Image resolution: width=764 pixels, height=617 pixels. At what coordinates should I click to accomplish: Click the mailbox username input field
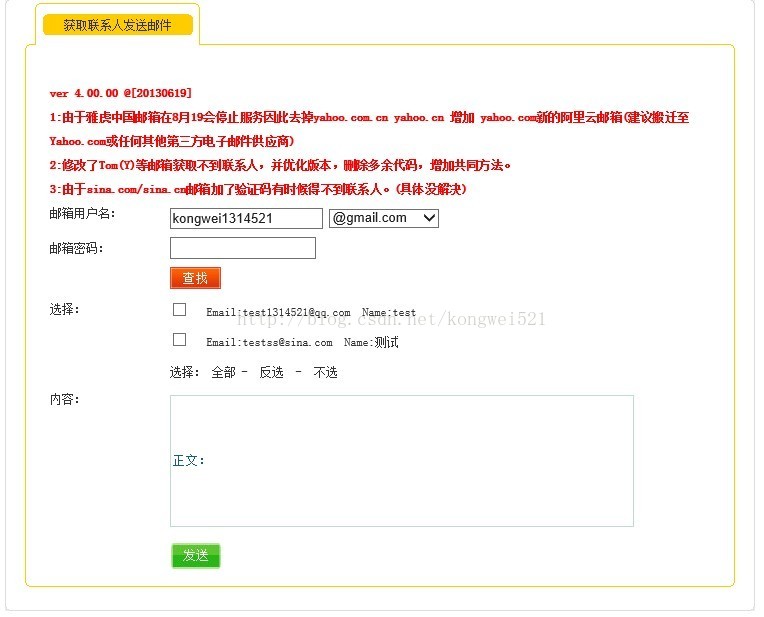(x=246, y=218)
